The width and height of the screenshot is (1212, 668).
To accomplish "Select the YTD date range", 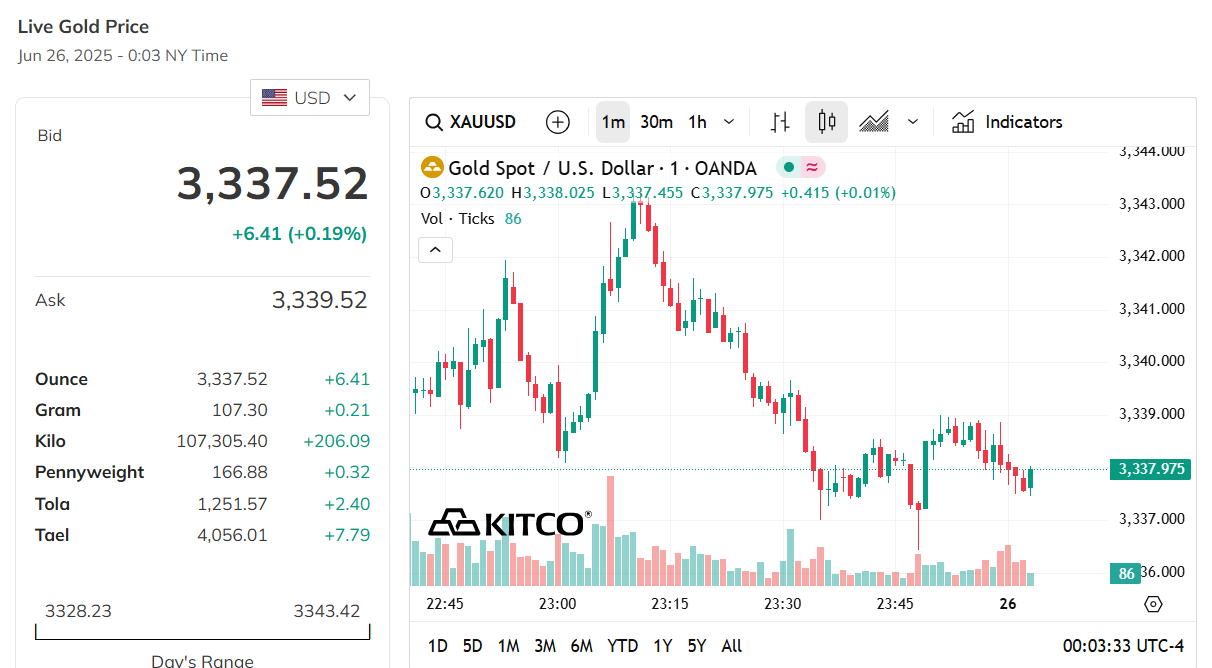I will click(x=623, y=646).
